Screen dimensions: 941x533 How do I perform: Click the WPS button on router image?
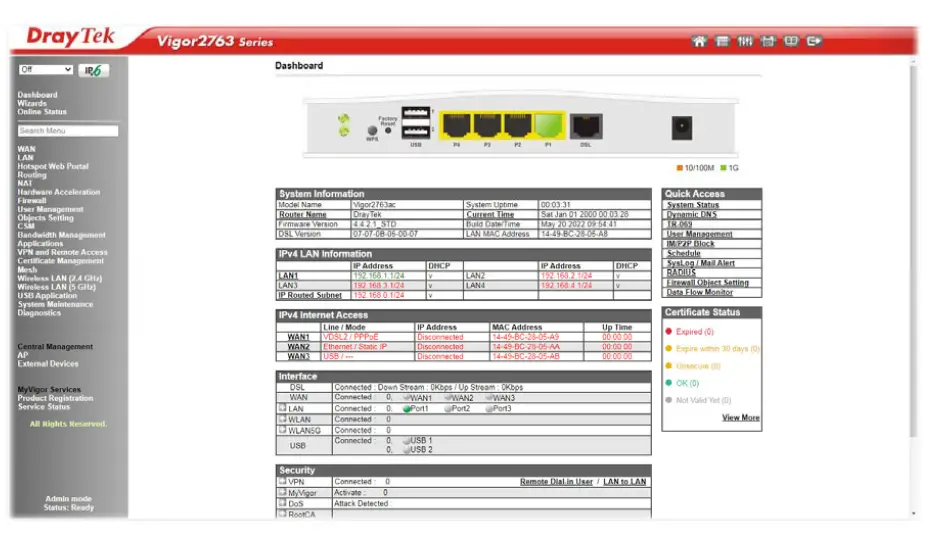coord(372,130)
